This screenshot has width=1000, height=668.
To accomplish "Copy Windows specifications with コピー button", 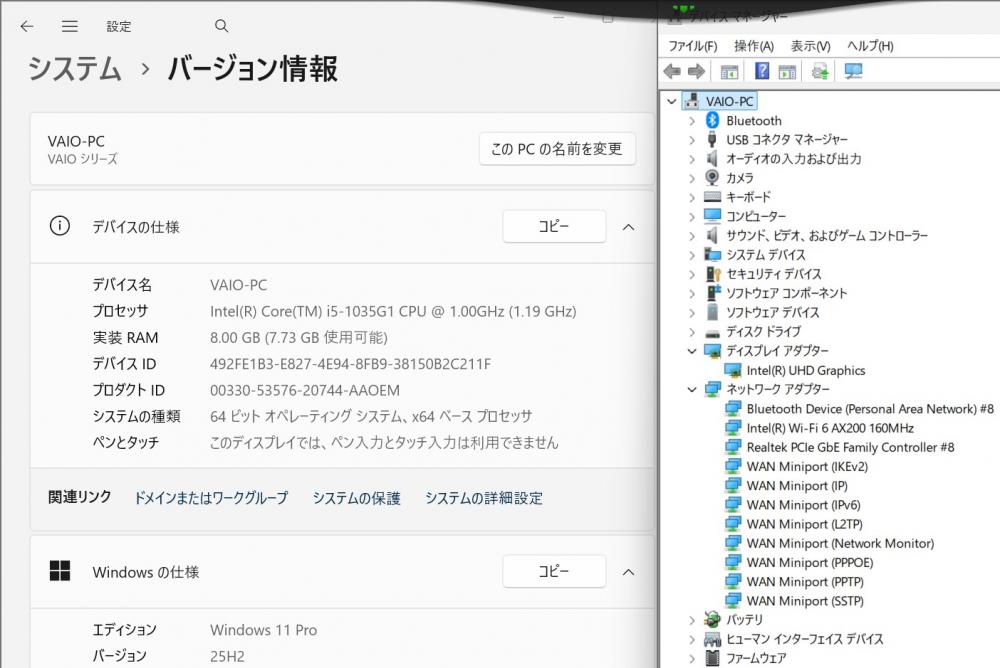I will [554, 571].
